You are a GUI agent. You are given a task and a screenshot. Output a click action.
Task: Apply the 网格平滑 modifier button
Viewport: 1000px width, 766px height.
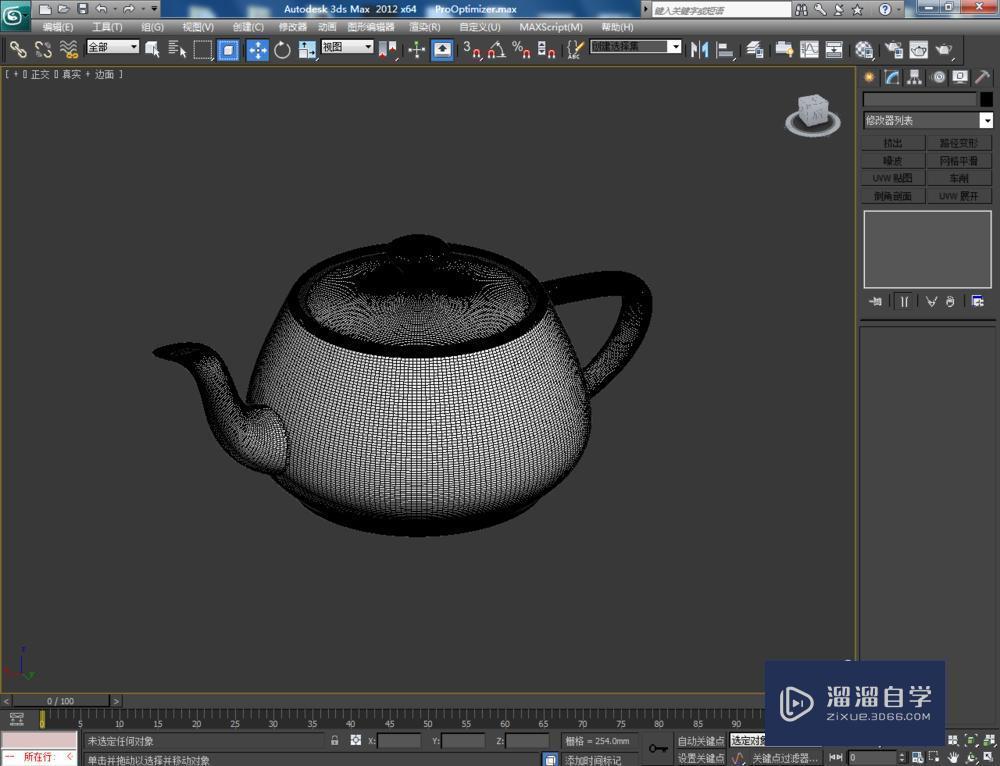958,160
